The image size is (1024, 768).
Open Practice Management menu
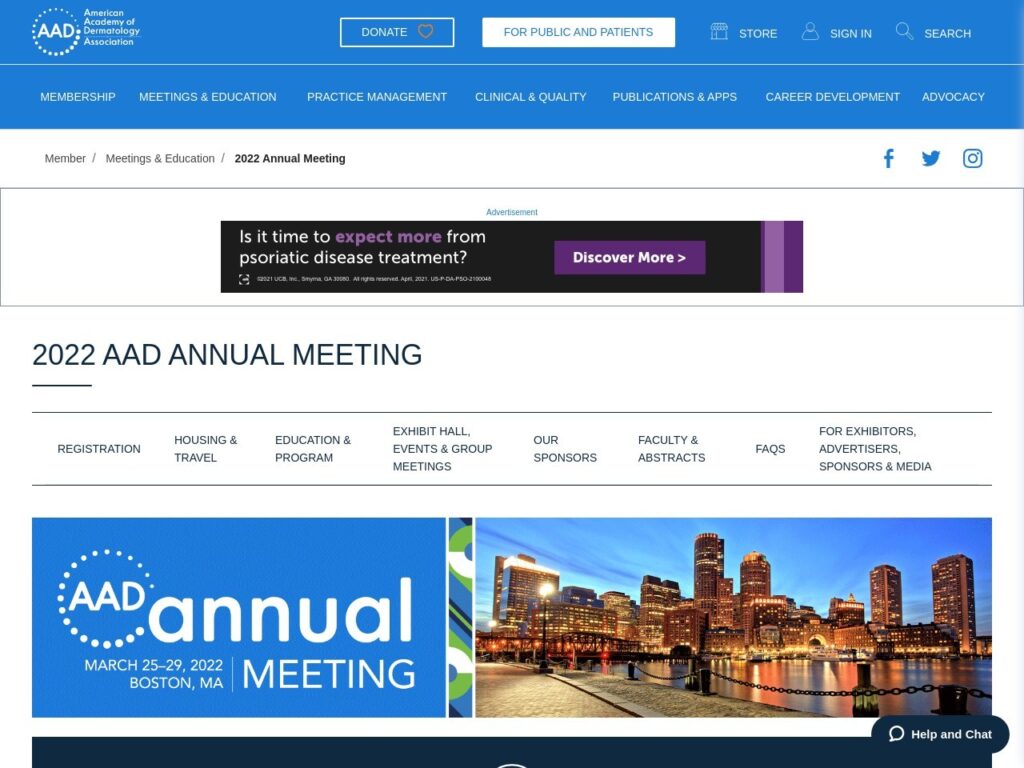tap(377, 97)
